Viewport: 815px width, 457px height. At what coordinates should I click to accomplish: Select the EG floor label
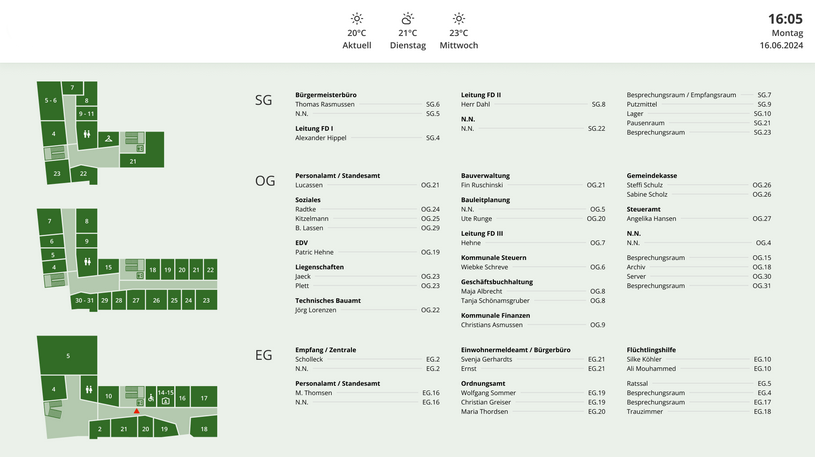[x=264, y=355]
